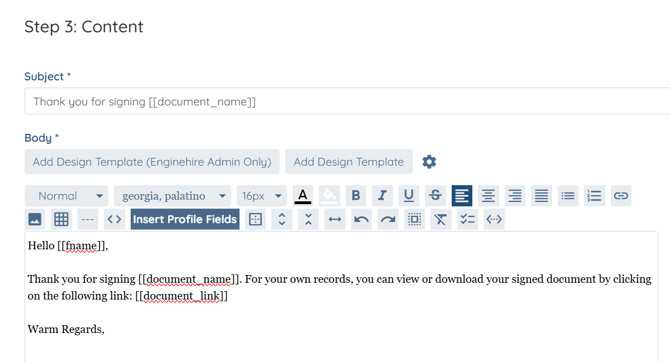Center-align the text
Screen dimensions: 670x362
click(488, 196)
